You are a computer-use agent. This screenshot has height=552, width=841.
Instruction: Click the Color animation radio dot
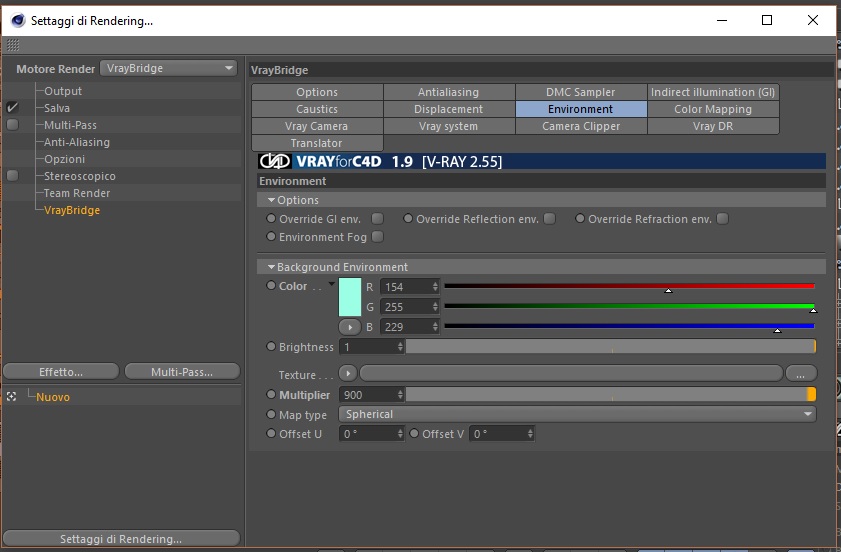[271, 285]
